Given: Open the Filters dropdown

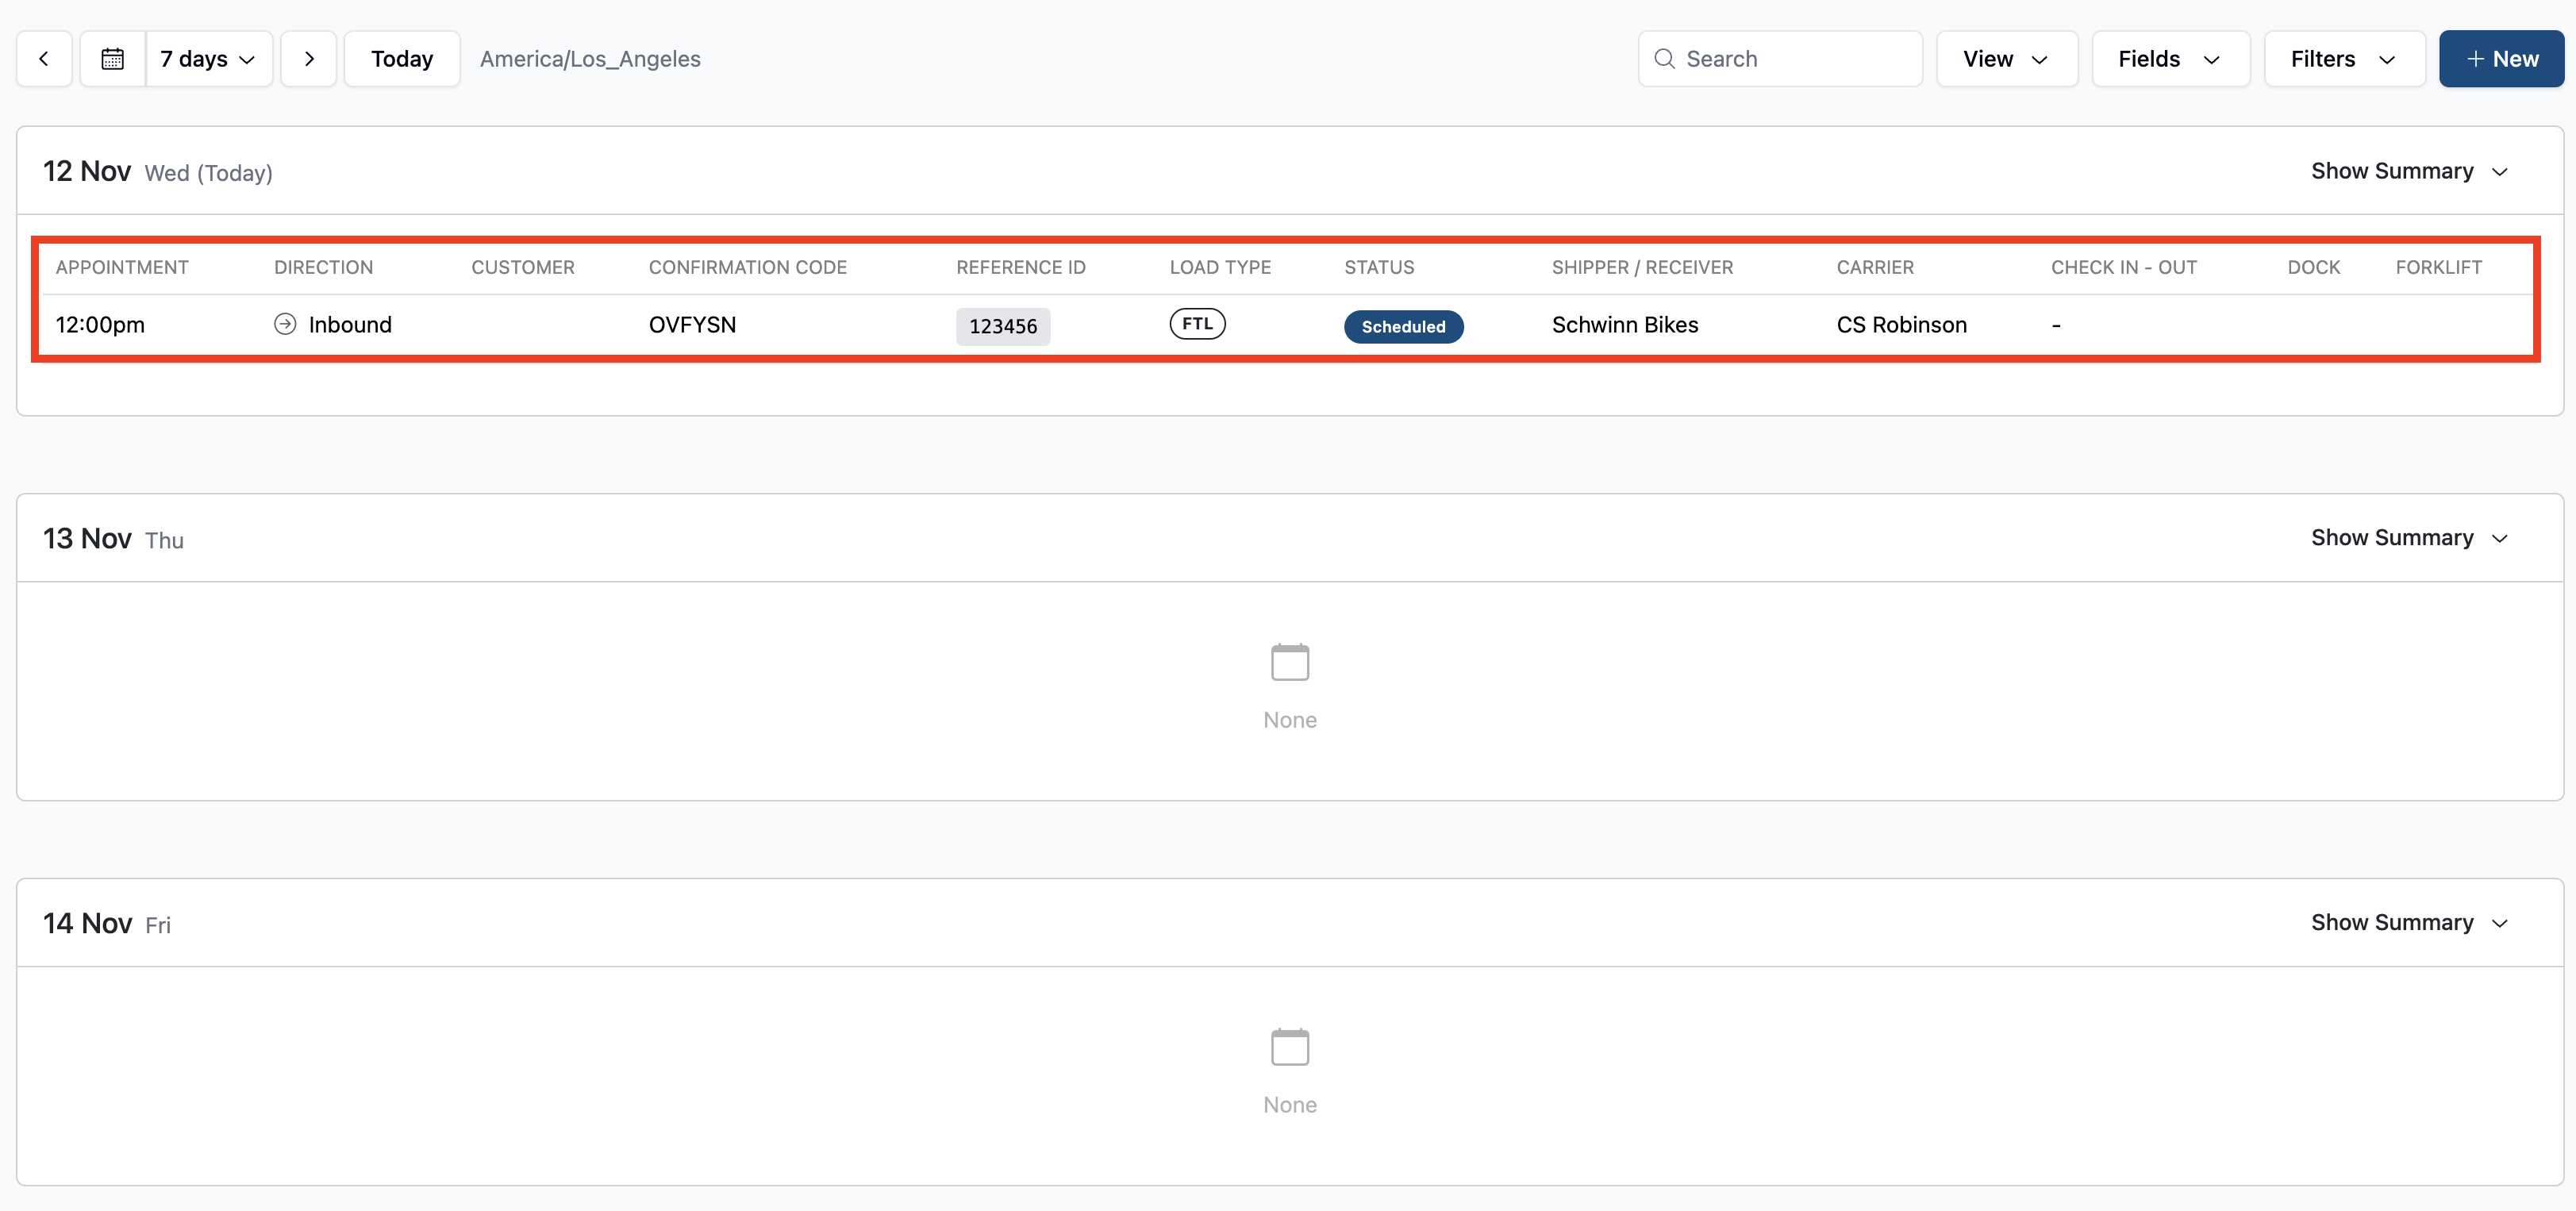Looking at the screenshot, I should click(x=2345, y=59).
